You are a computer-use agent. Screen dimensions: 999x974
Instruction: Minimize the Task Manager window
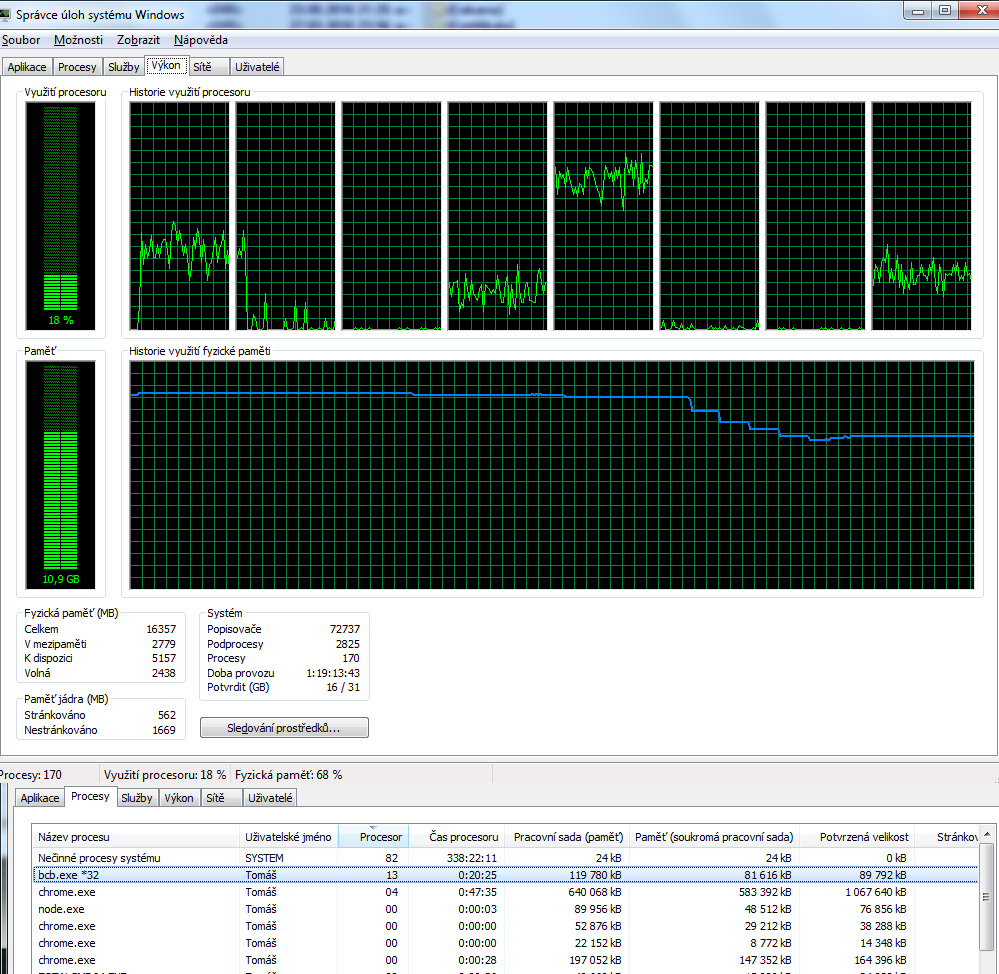(916, 11)
